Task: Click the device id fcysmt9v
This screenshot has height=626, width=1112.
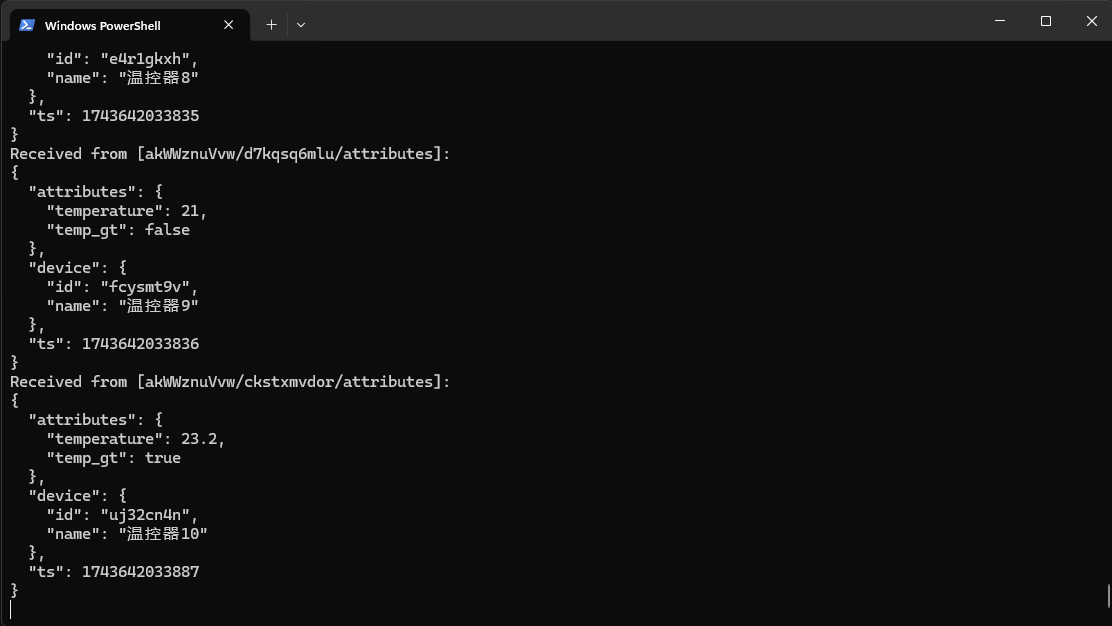Action: (144, 287)
